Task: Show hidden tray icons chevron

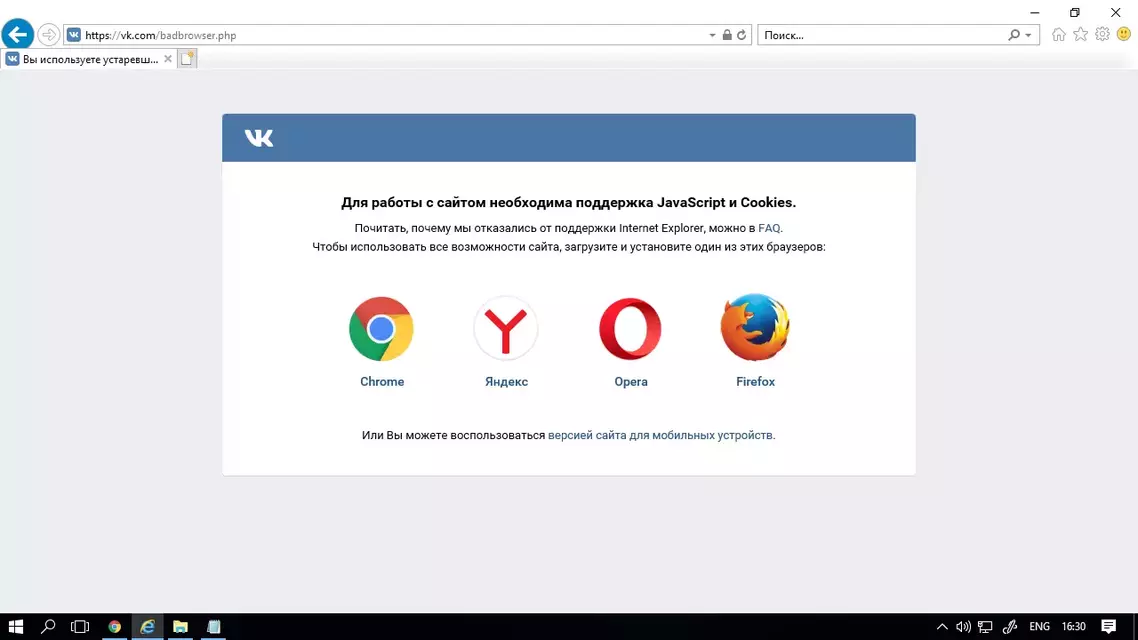Action: coord(942,627)
